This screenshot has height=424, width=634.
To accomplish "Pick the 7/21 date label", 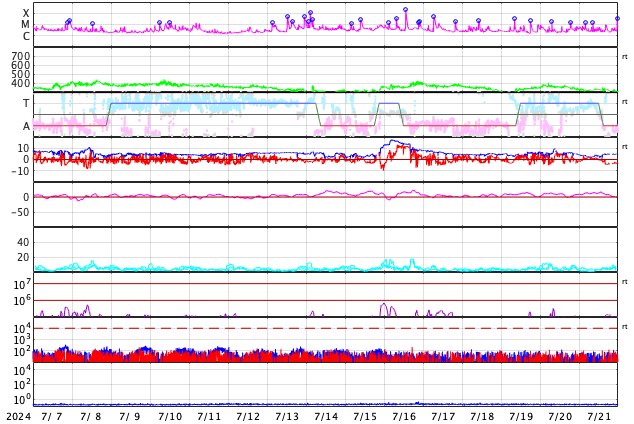I will 599,416.
